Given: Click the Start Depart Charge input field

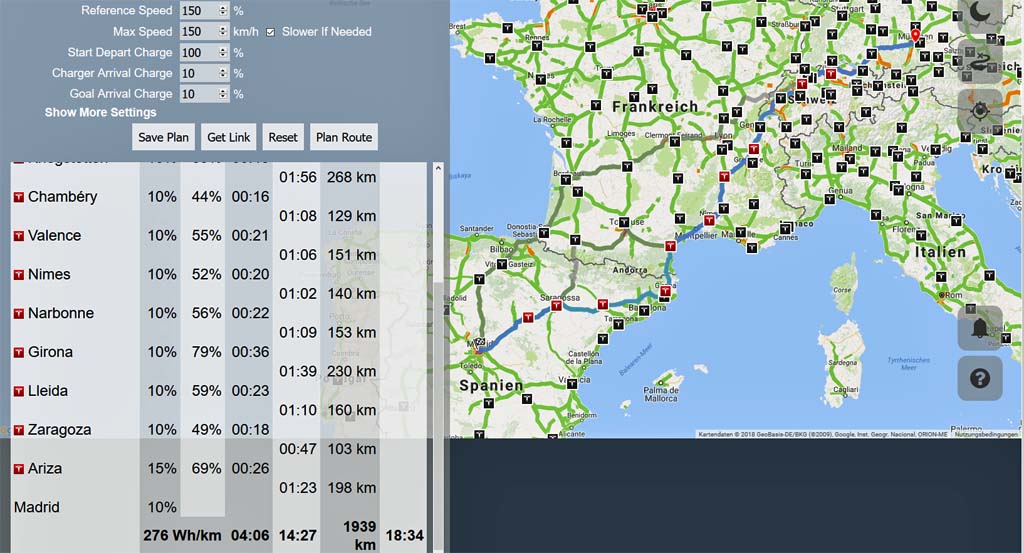Looking at the screenshot, I should (198, 53).
